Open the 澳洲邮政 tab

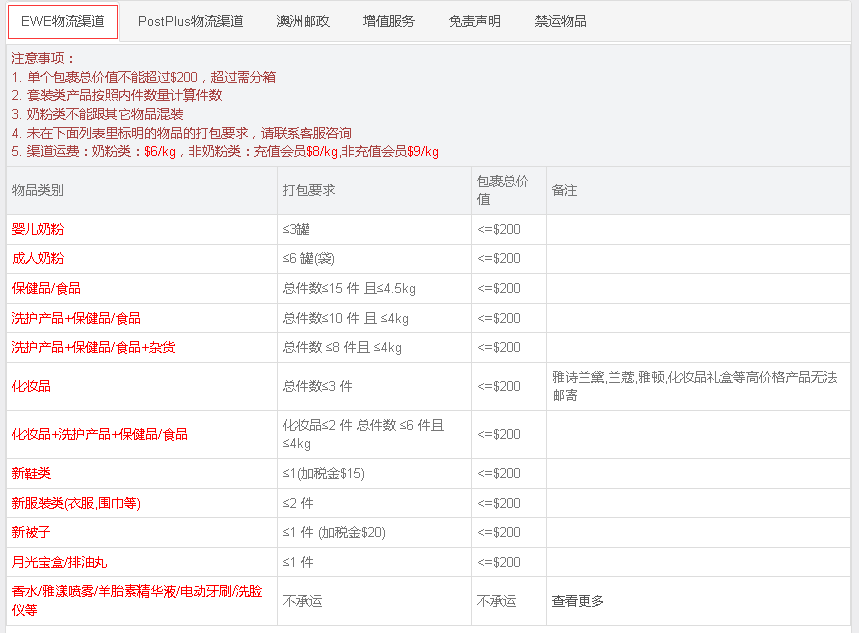[x=302, y=22]
